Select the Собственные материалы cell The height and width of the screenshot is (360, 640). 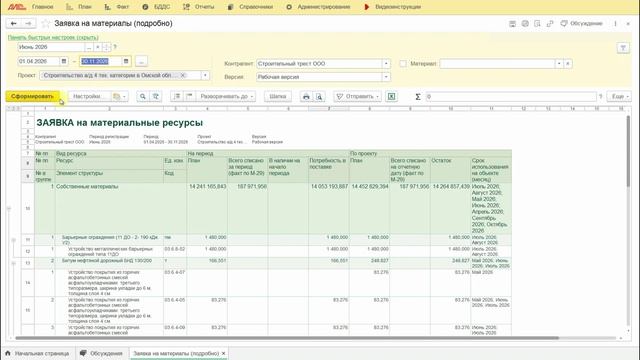120,208
